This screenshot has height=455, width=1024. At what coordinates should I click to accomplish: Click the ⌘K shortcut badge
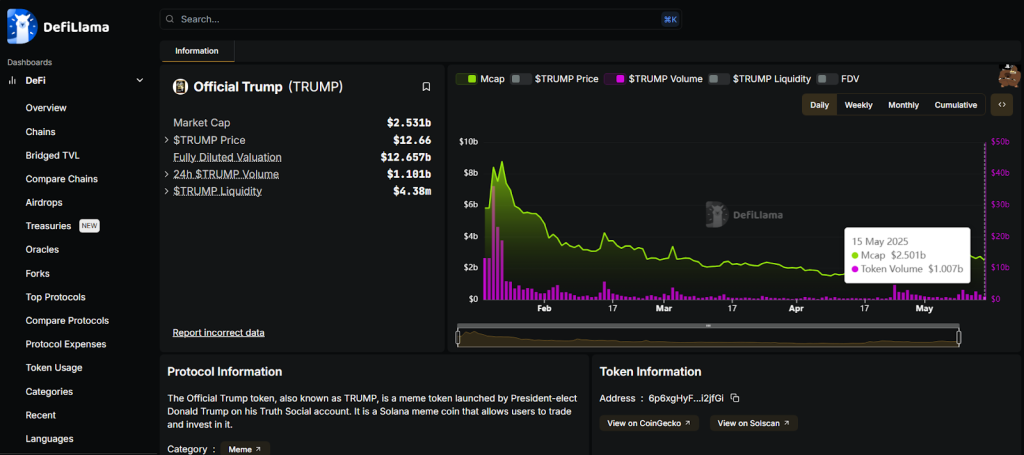point(670,20)
